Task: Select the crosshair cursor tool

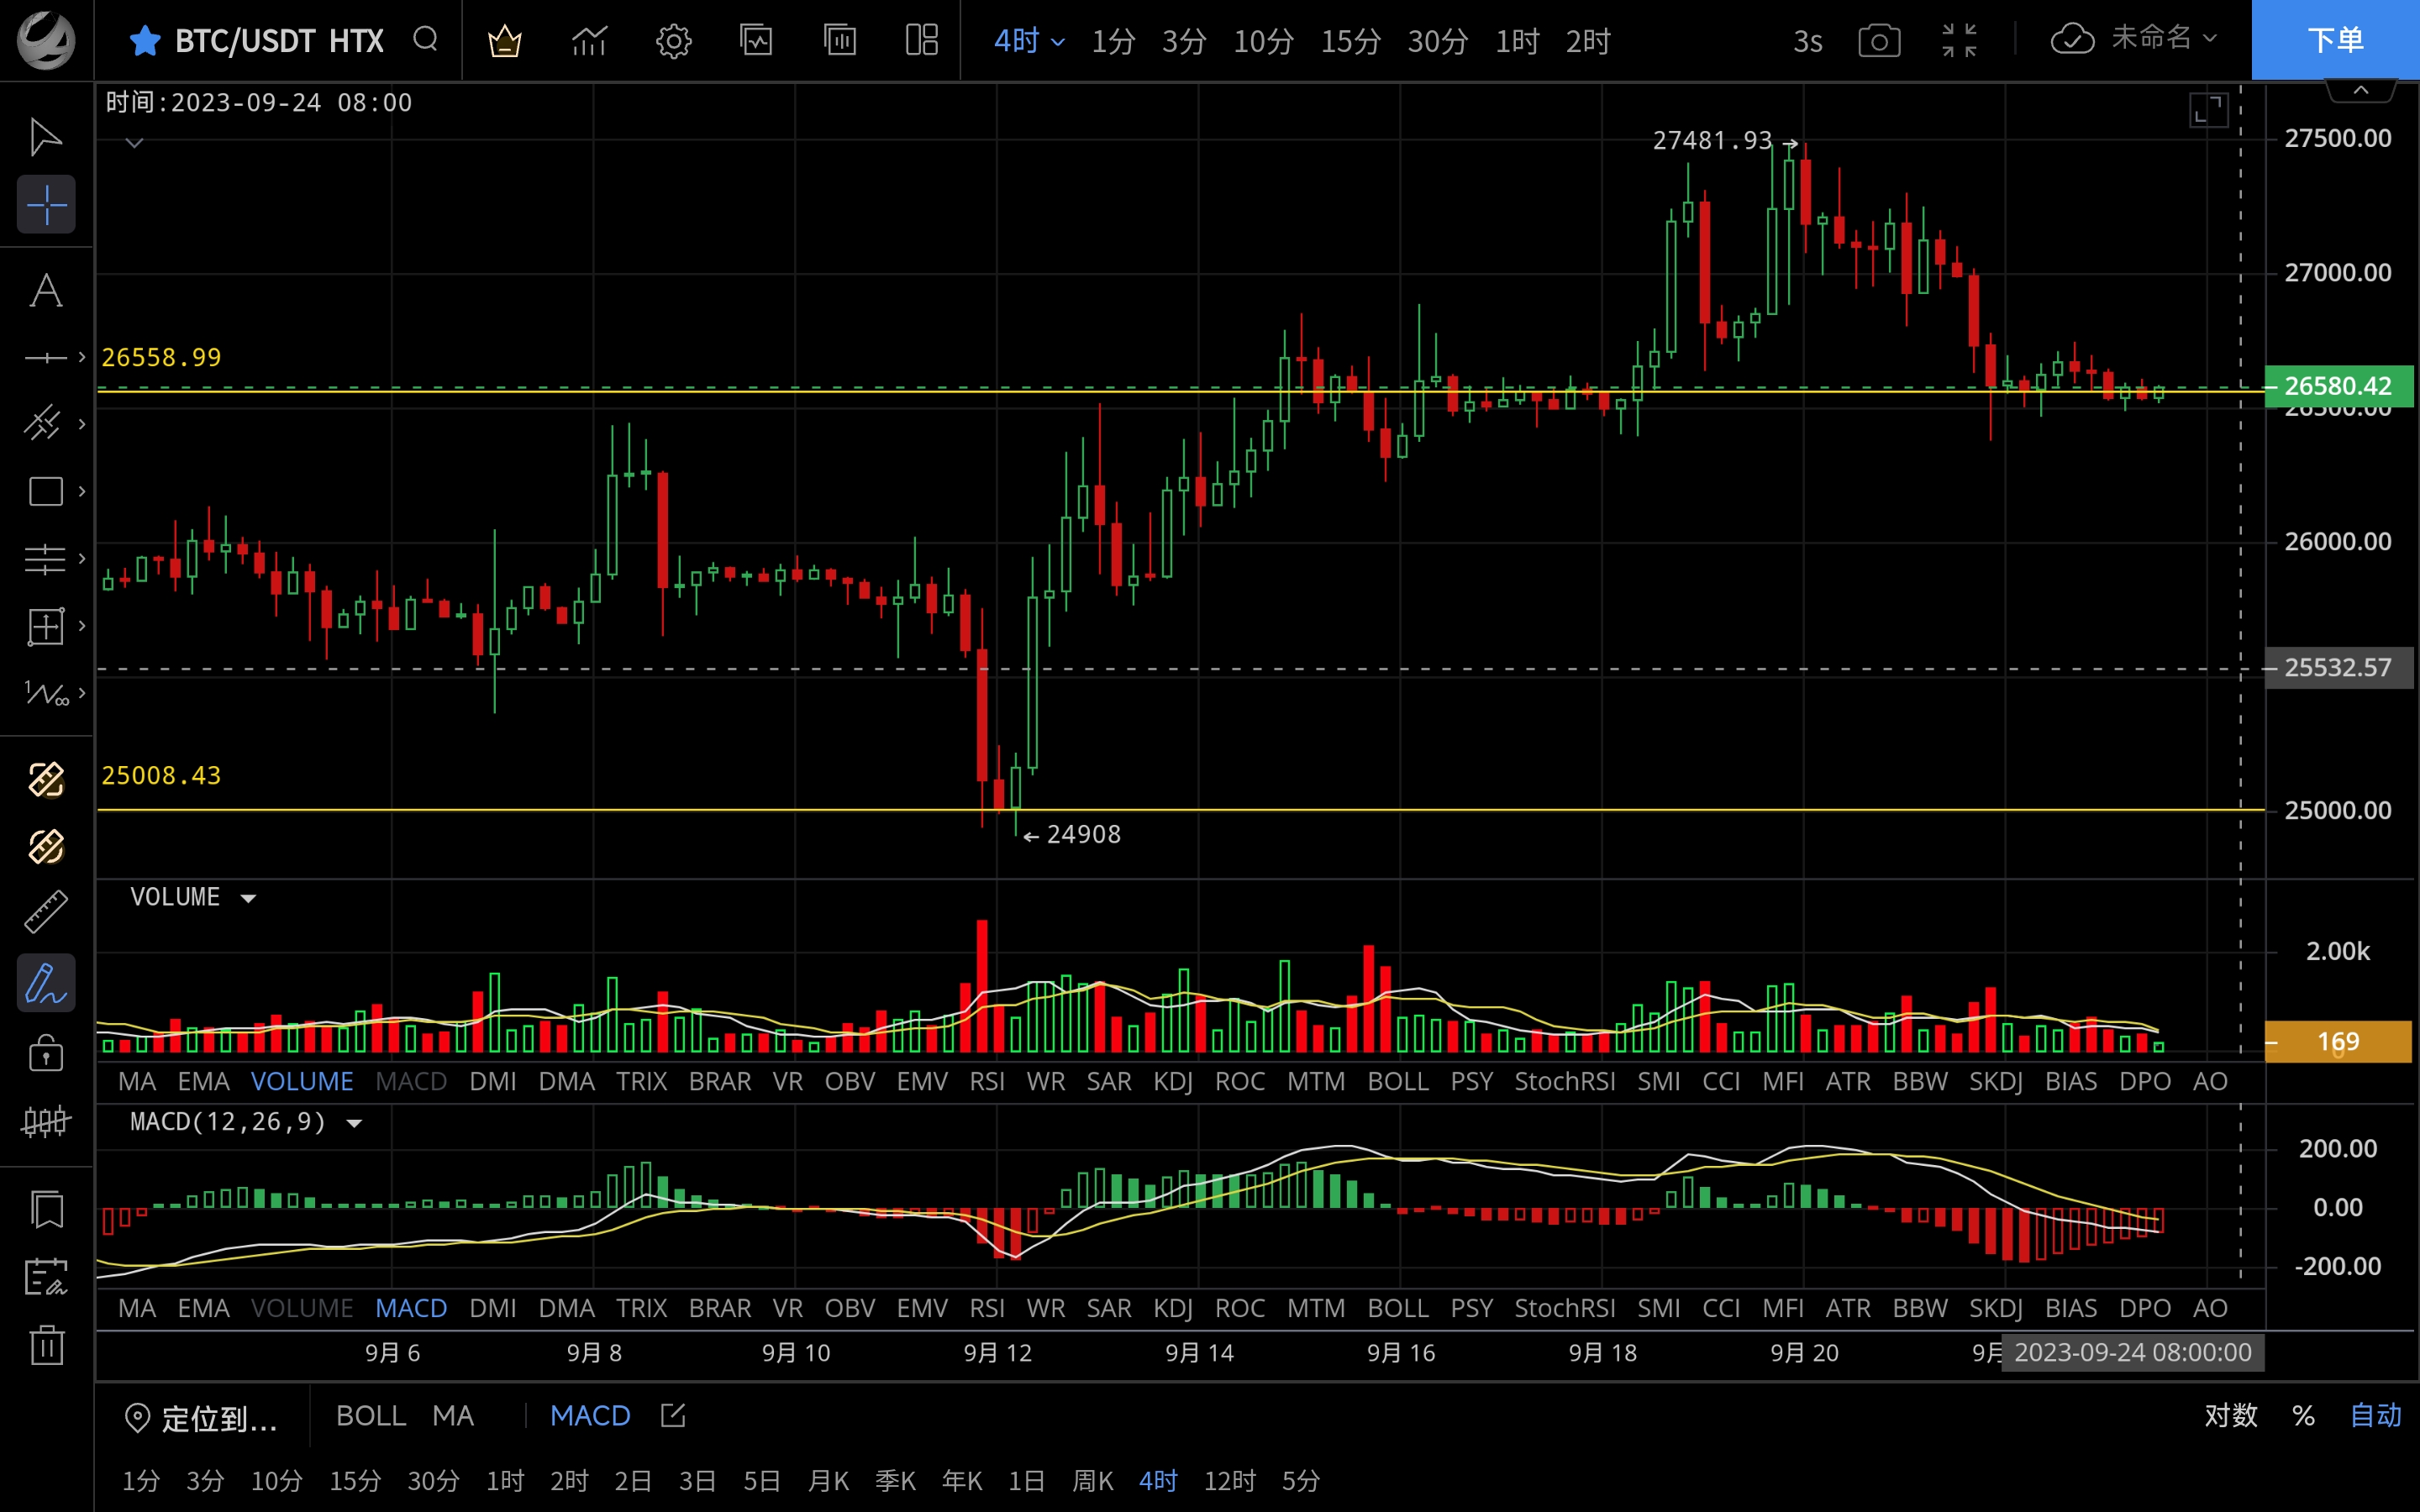Action: click(x=46, y=205)
